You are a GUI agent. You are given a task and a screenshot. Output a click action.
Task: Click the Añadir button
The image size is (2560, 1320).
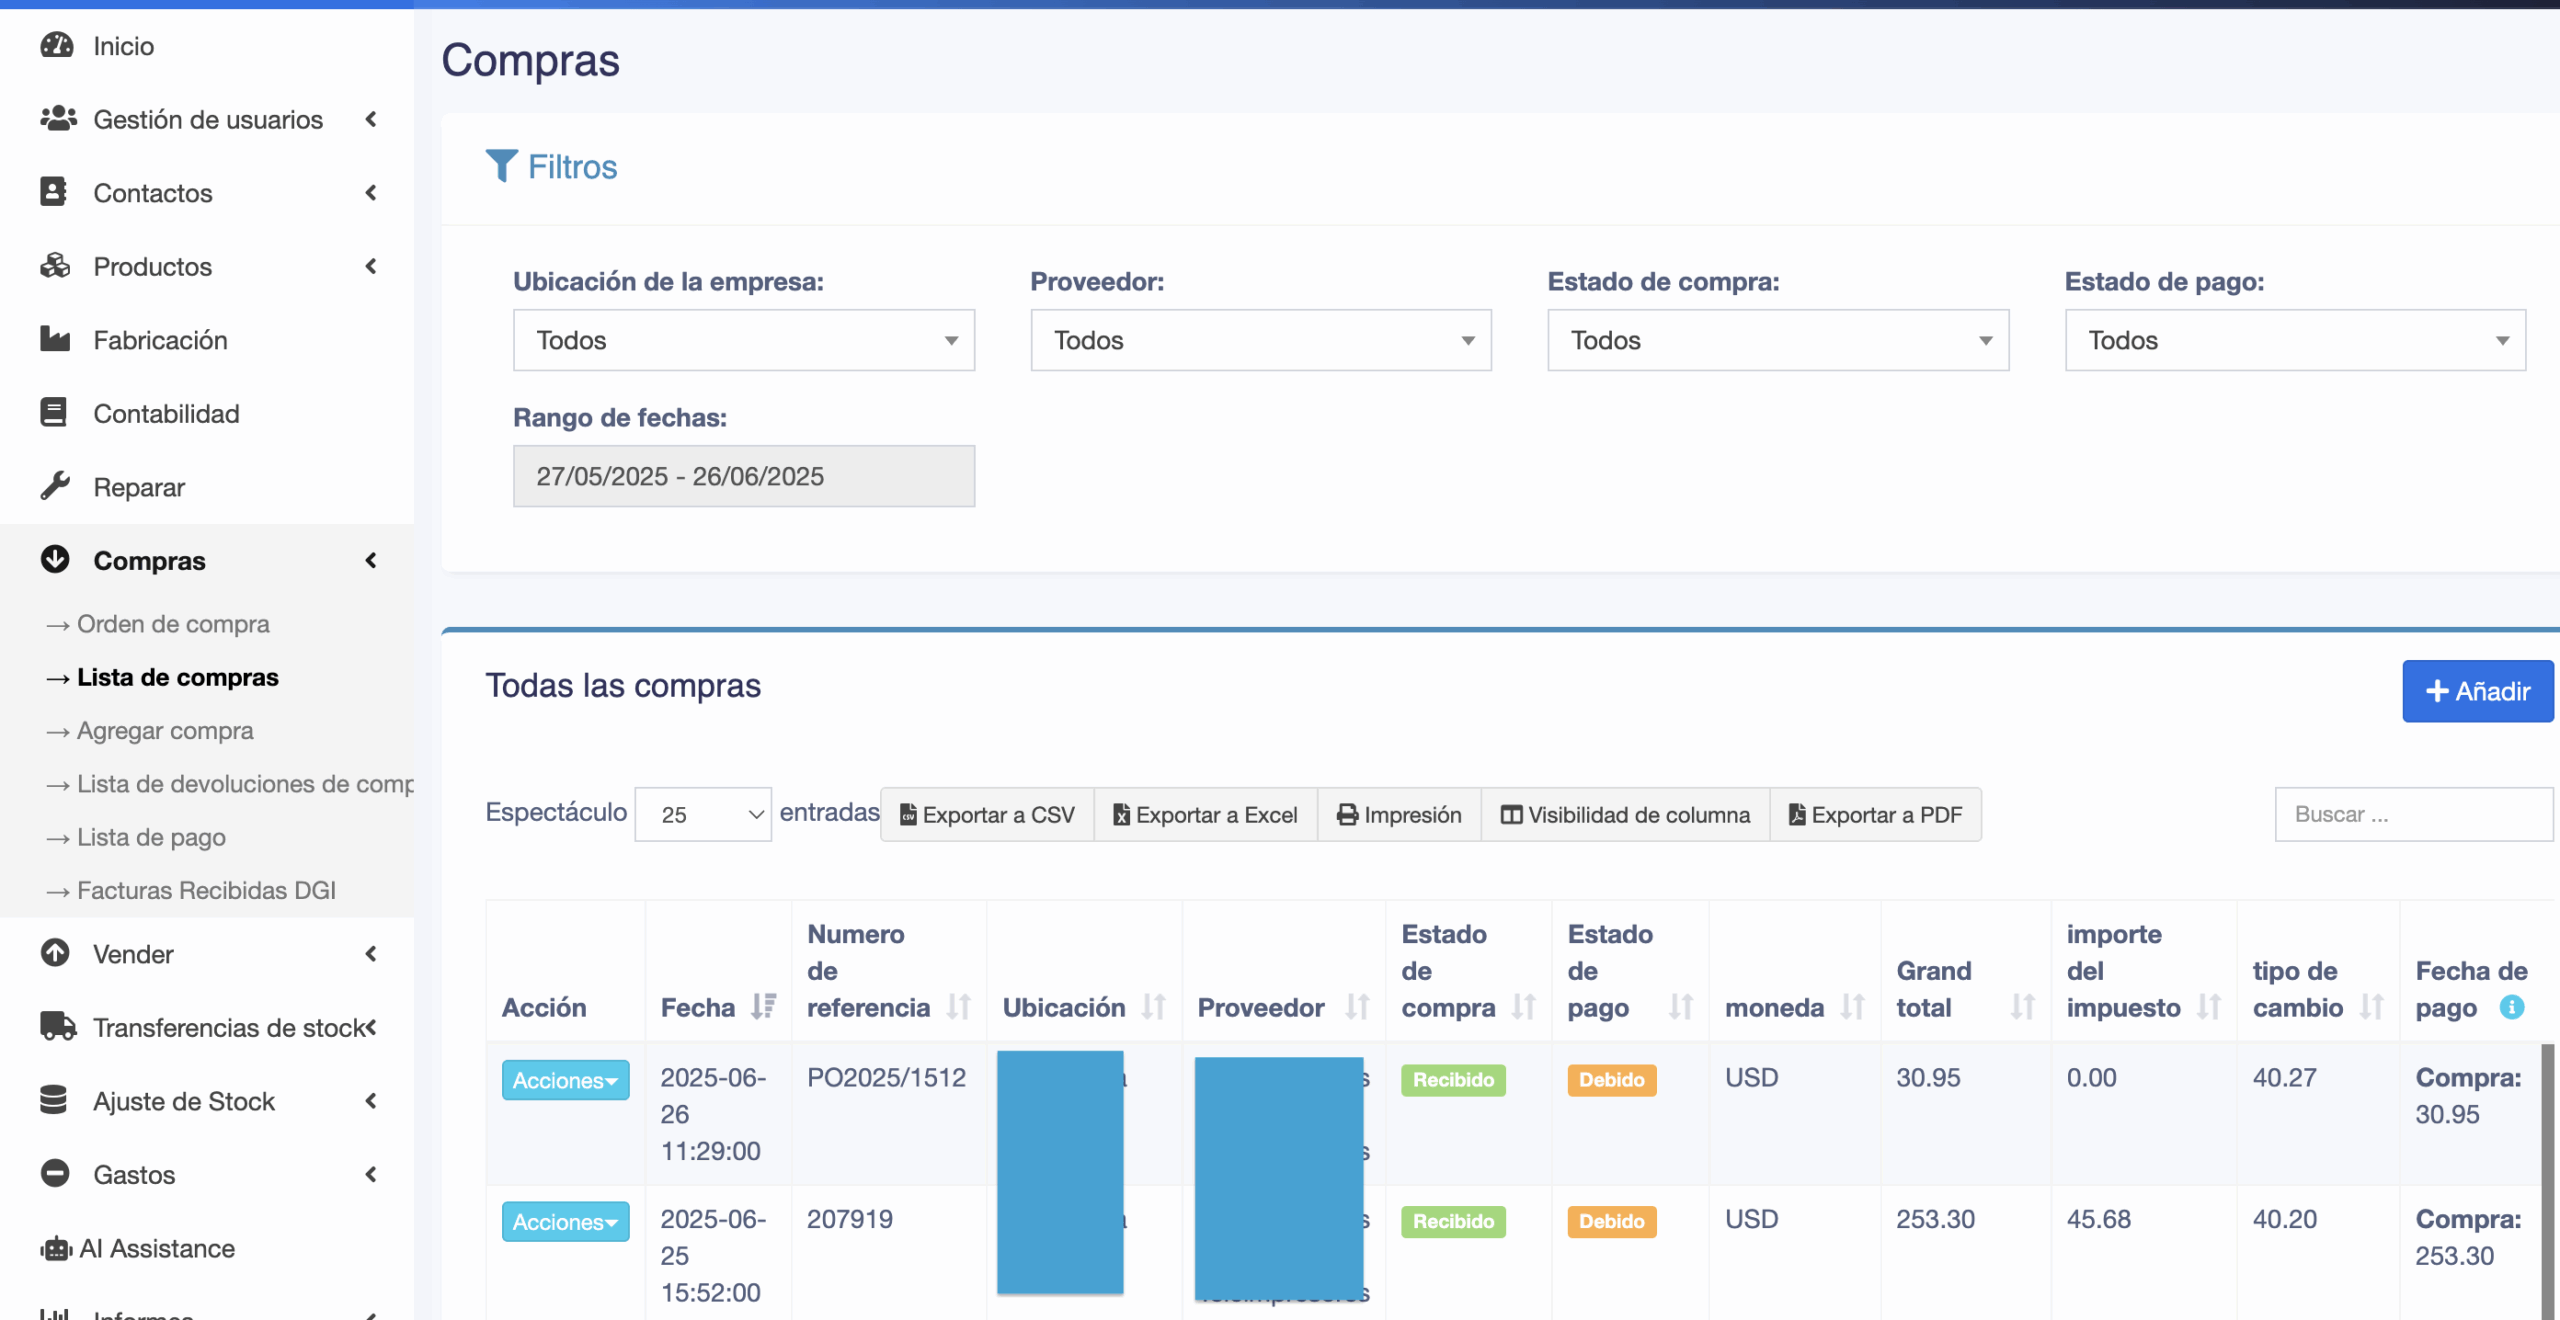(2477, 691)
